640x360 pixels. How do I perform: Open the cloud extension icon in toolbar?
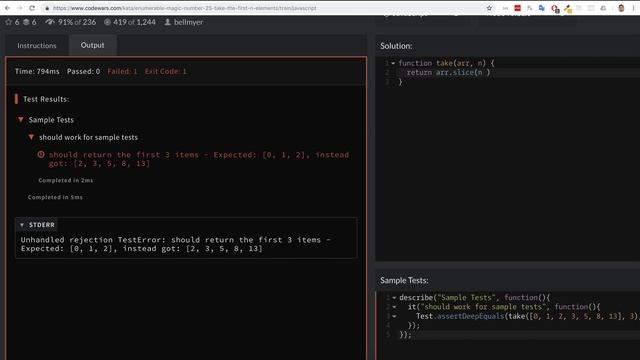[x=603, y=8]
